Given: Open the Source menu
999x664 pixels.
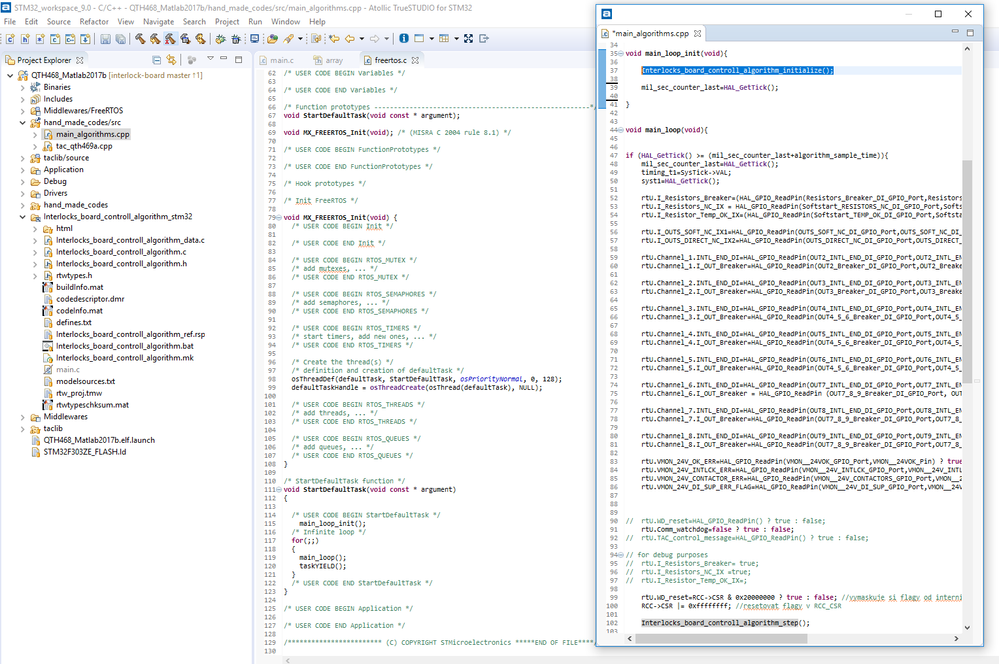Looking at the screenshot, I should 59,22.
